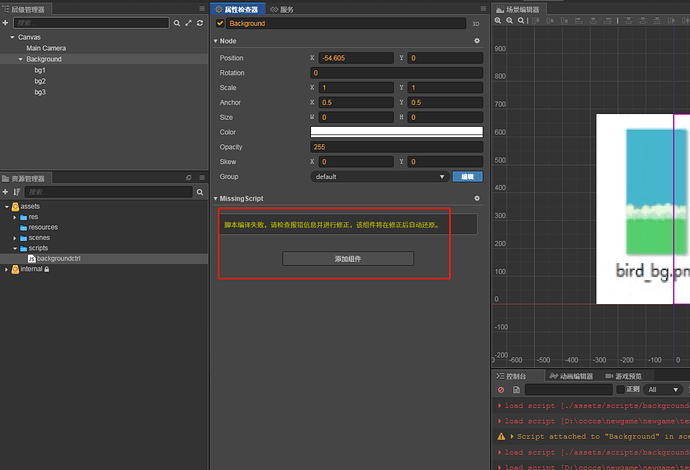Open hierarchy panel hamburger menu
This screenshot has width=690, height=470.
202,8
